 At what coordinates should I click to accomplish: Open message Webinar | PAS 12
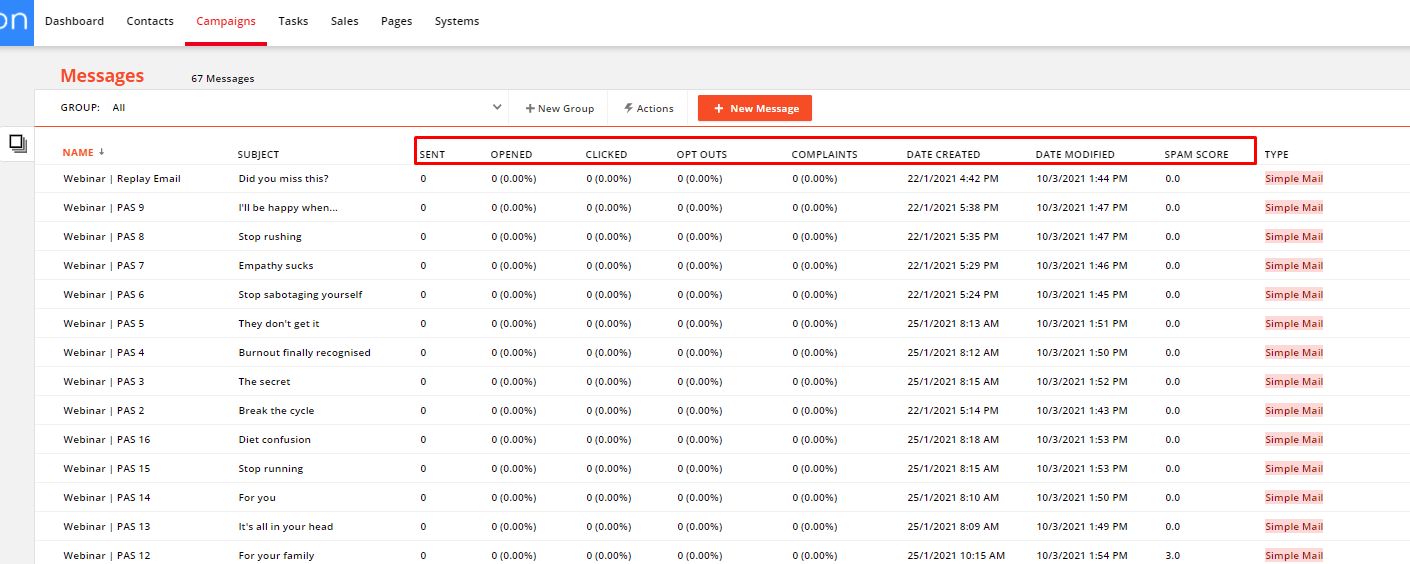pos(107,556)
